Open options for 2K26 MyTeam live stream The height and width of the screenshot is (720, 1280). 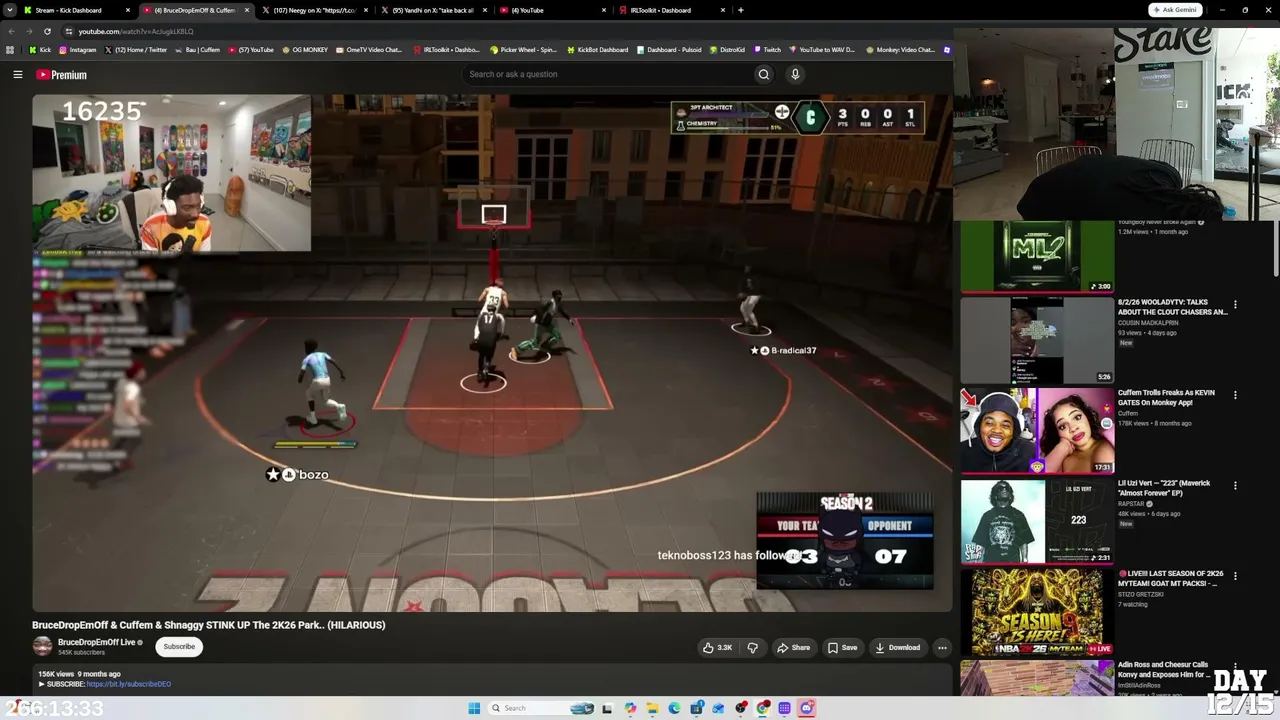coord(1235,577)
